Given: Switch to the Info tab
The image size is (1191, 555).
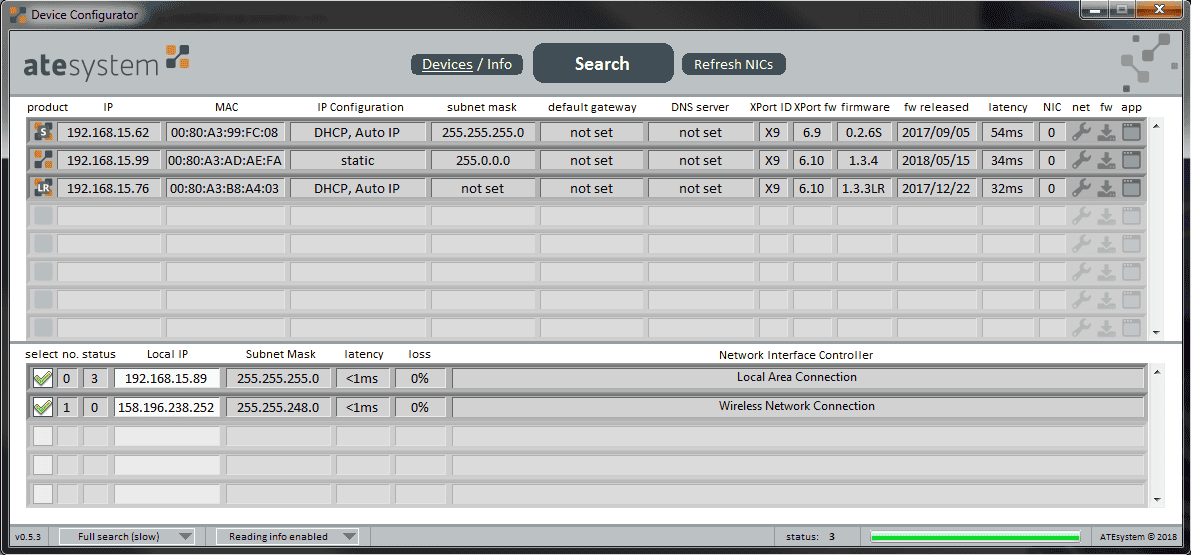Looking at the screenshot, I should click(x=500, y=65).
